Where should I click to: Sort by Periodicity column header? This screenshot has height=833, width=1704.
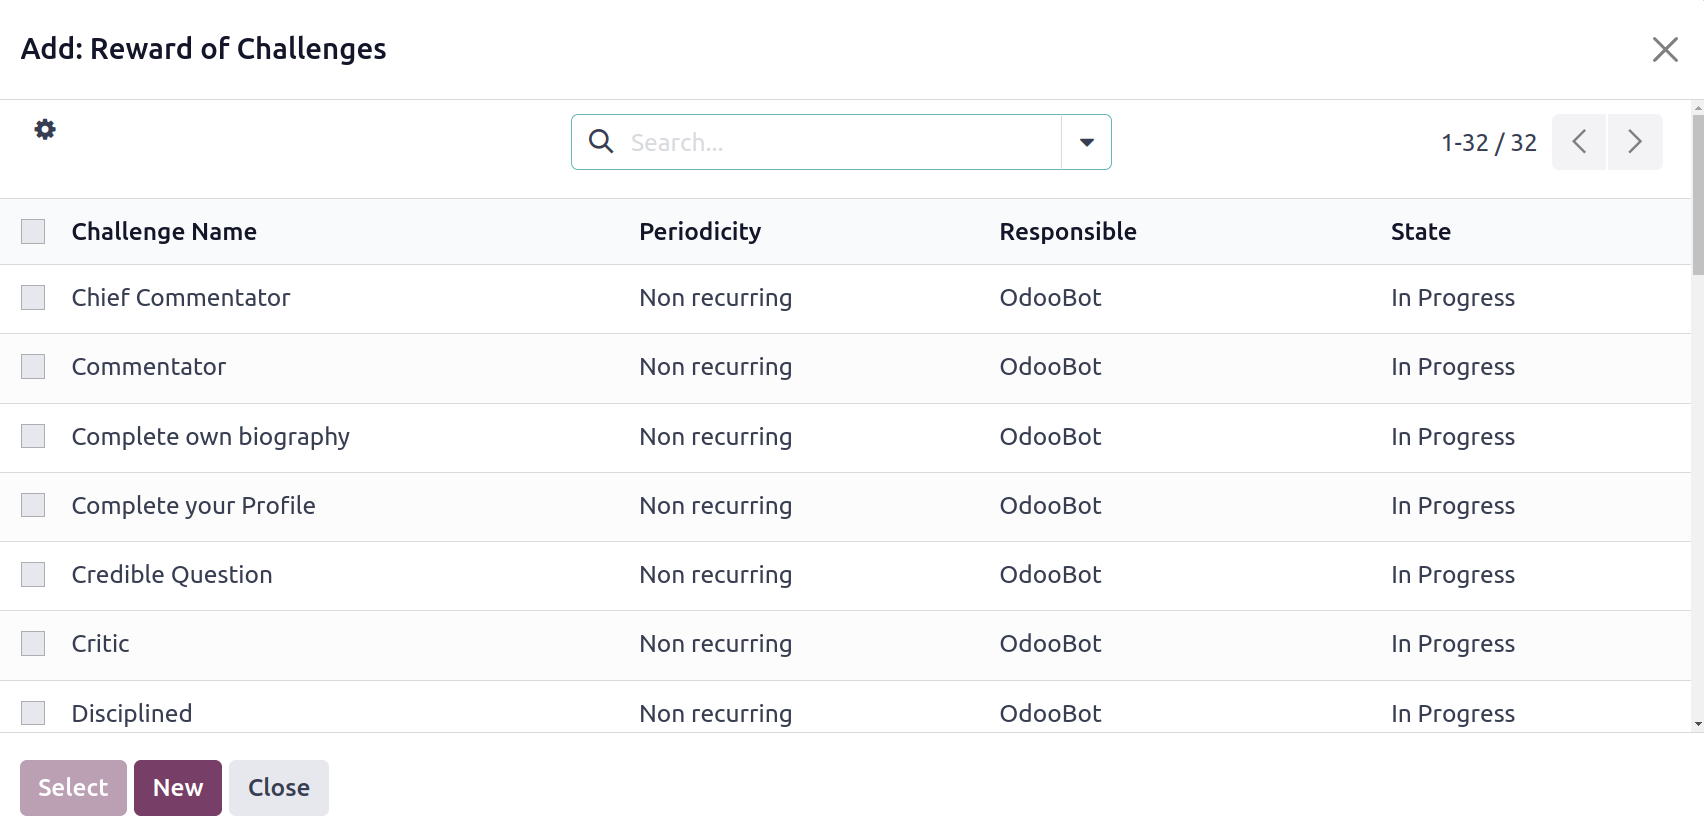700,232
